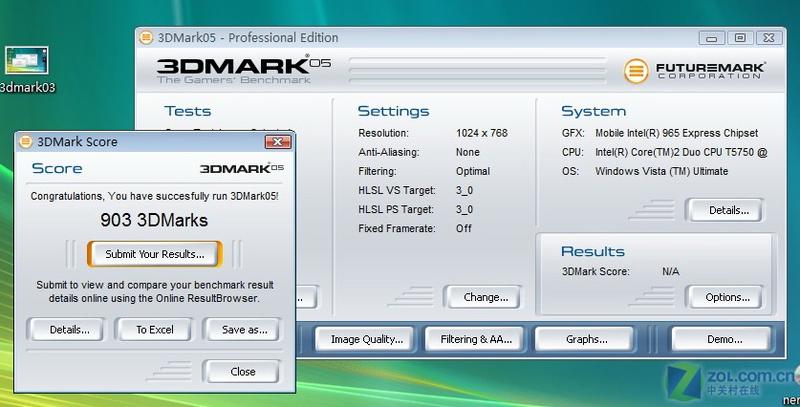Image resolution: width=800 pixels, height=407 pixels.
Task: Click the 3DMARK05 logo in main window
Action: tap(244, 69)
